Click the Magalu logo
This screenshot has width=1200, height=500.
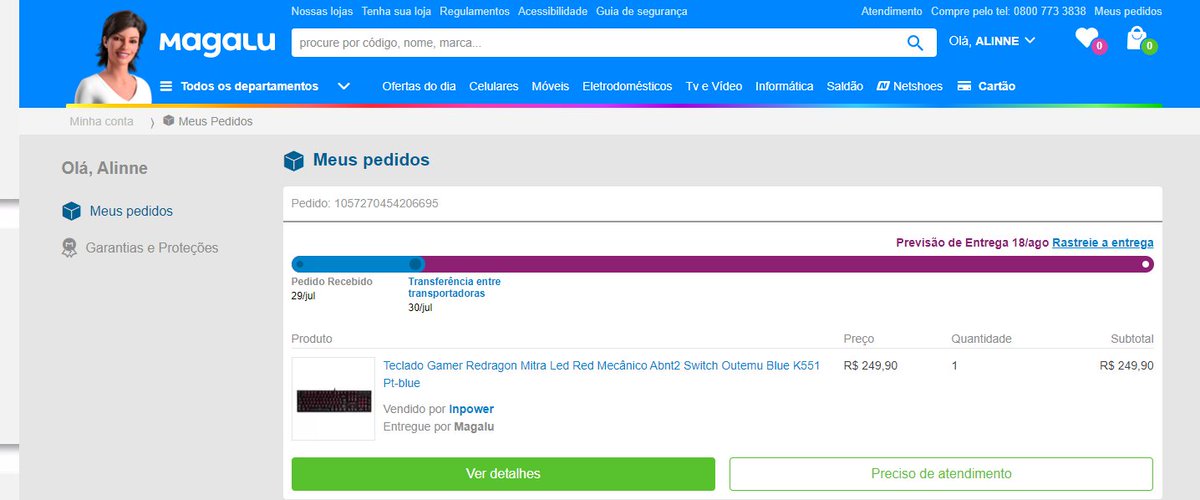[217, 42]
